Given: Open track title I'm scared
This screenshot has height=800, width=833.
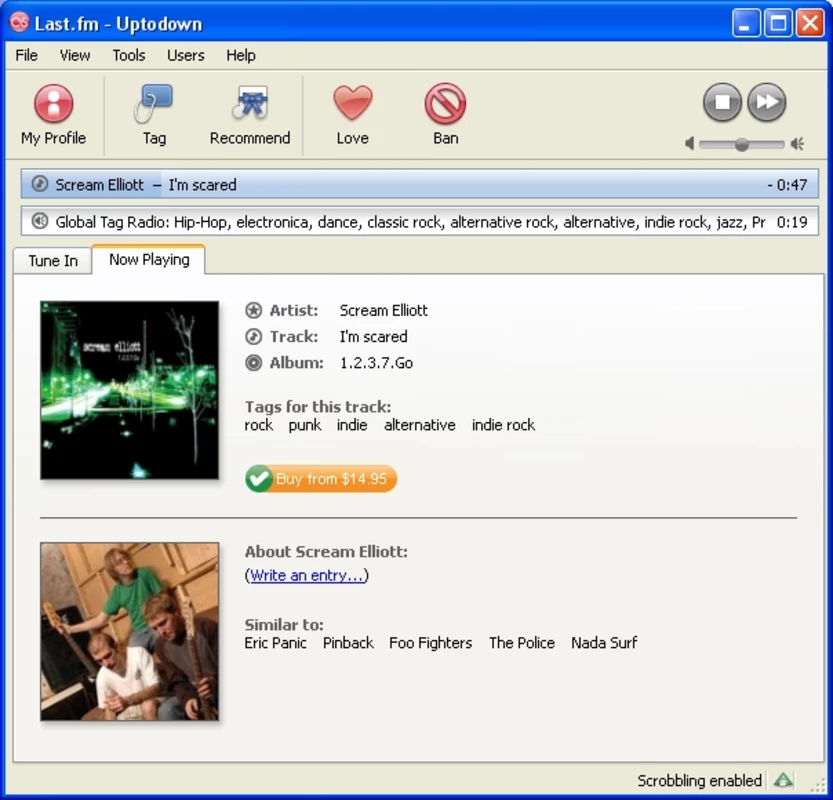Looking at the screenshot, I should point(373,336).
